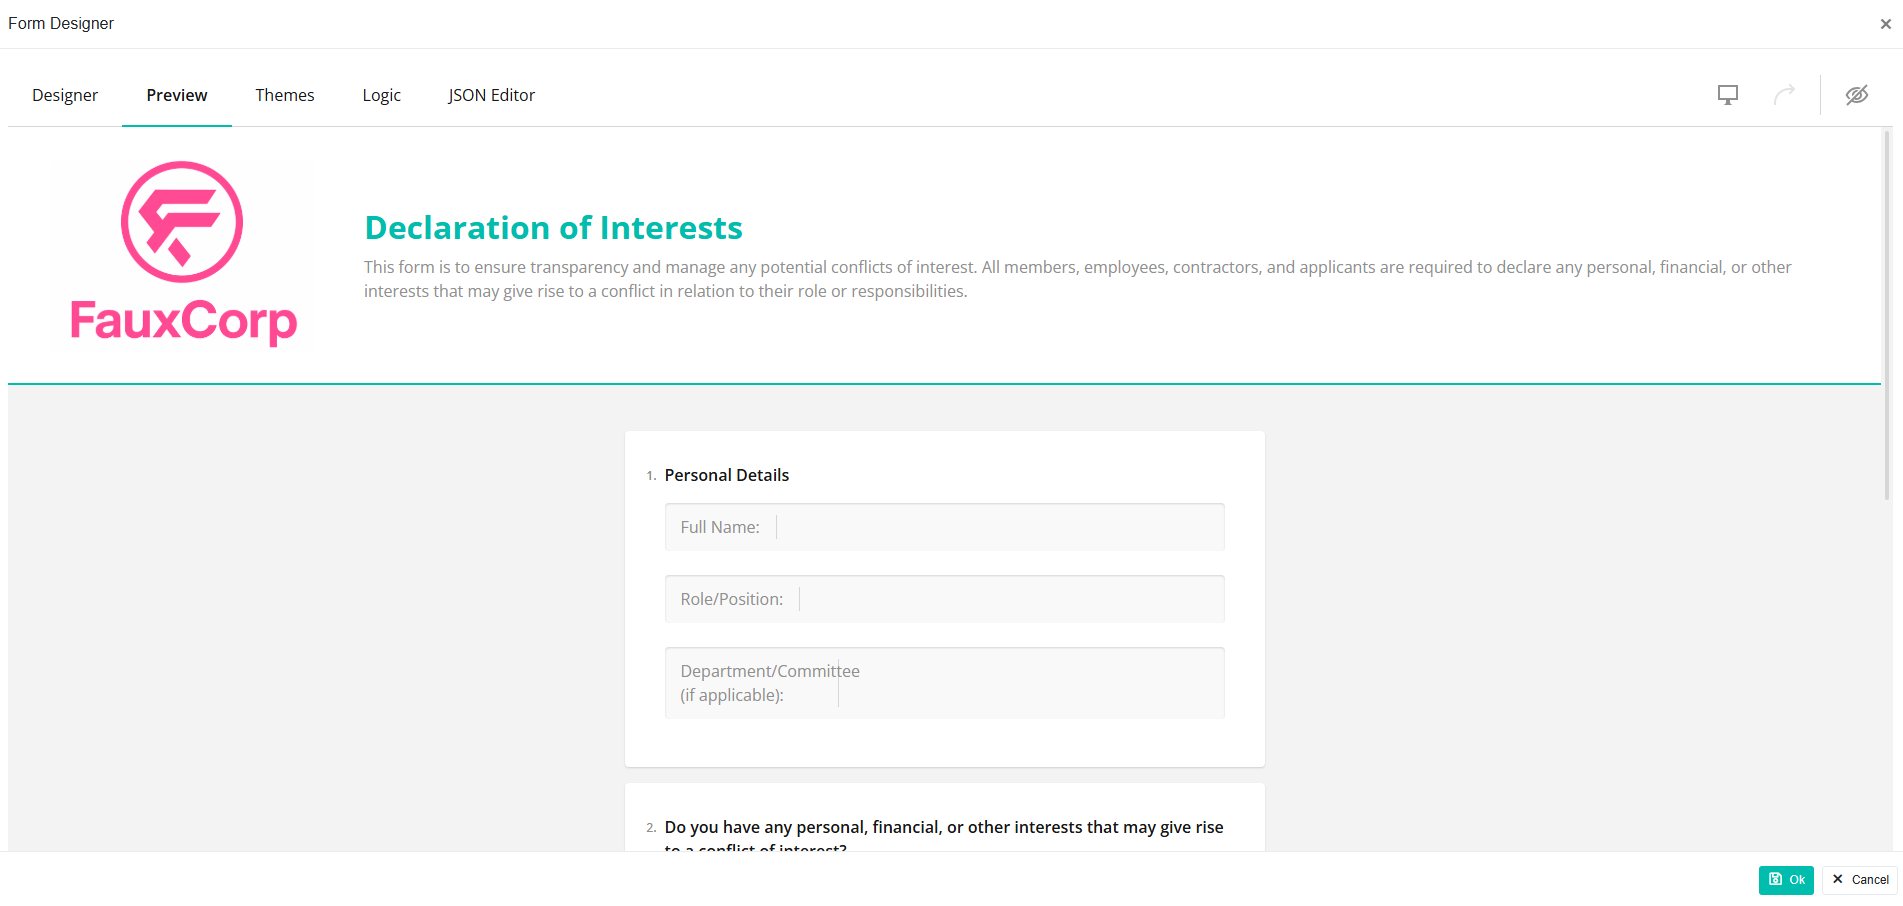The width and height of the screenshot is (1903, 906).
Task: Focus the Role/Position text field
Action: point(1010,599)
